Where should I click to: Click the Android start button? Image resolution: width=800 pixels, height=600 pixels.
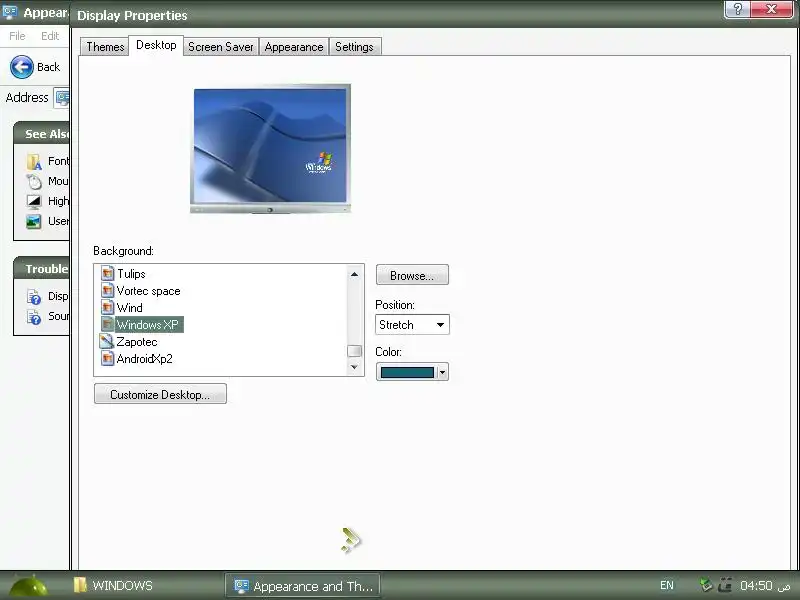point(28,586)
